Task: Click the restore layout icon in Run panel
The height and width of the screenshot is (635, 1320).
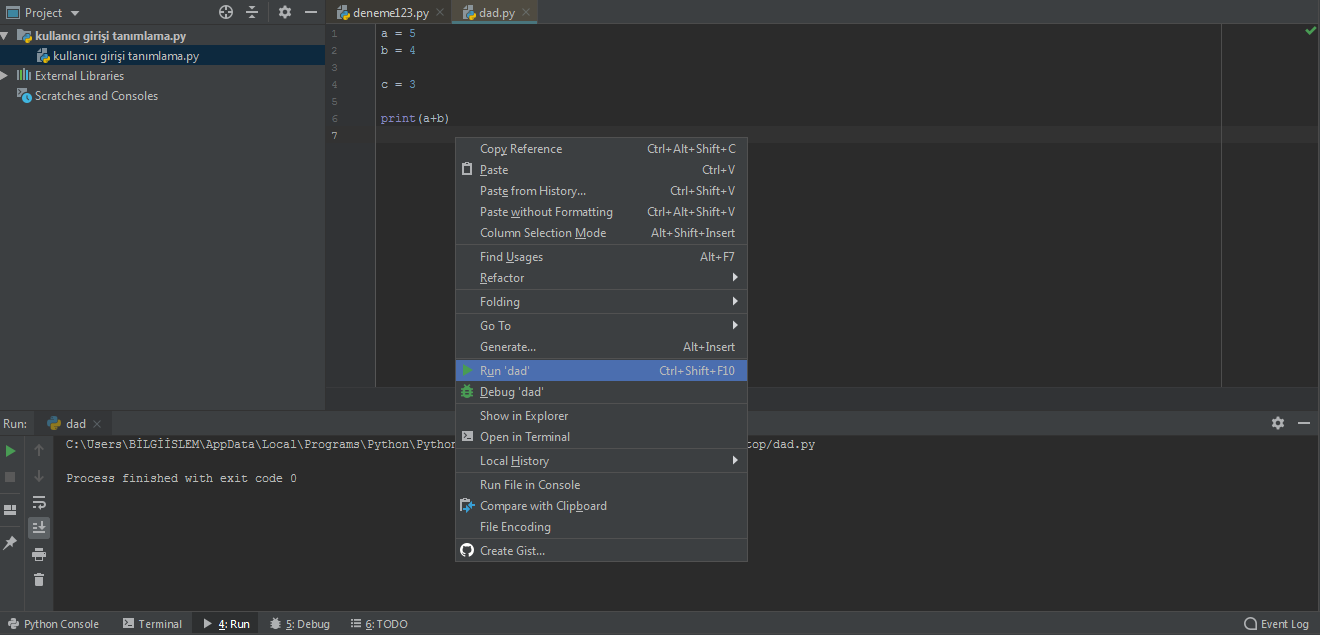Action: click(x=11, y=510)
